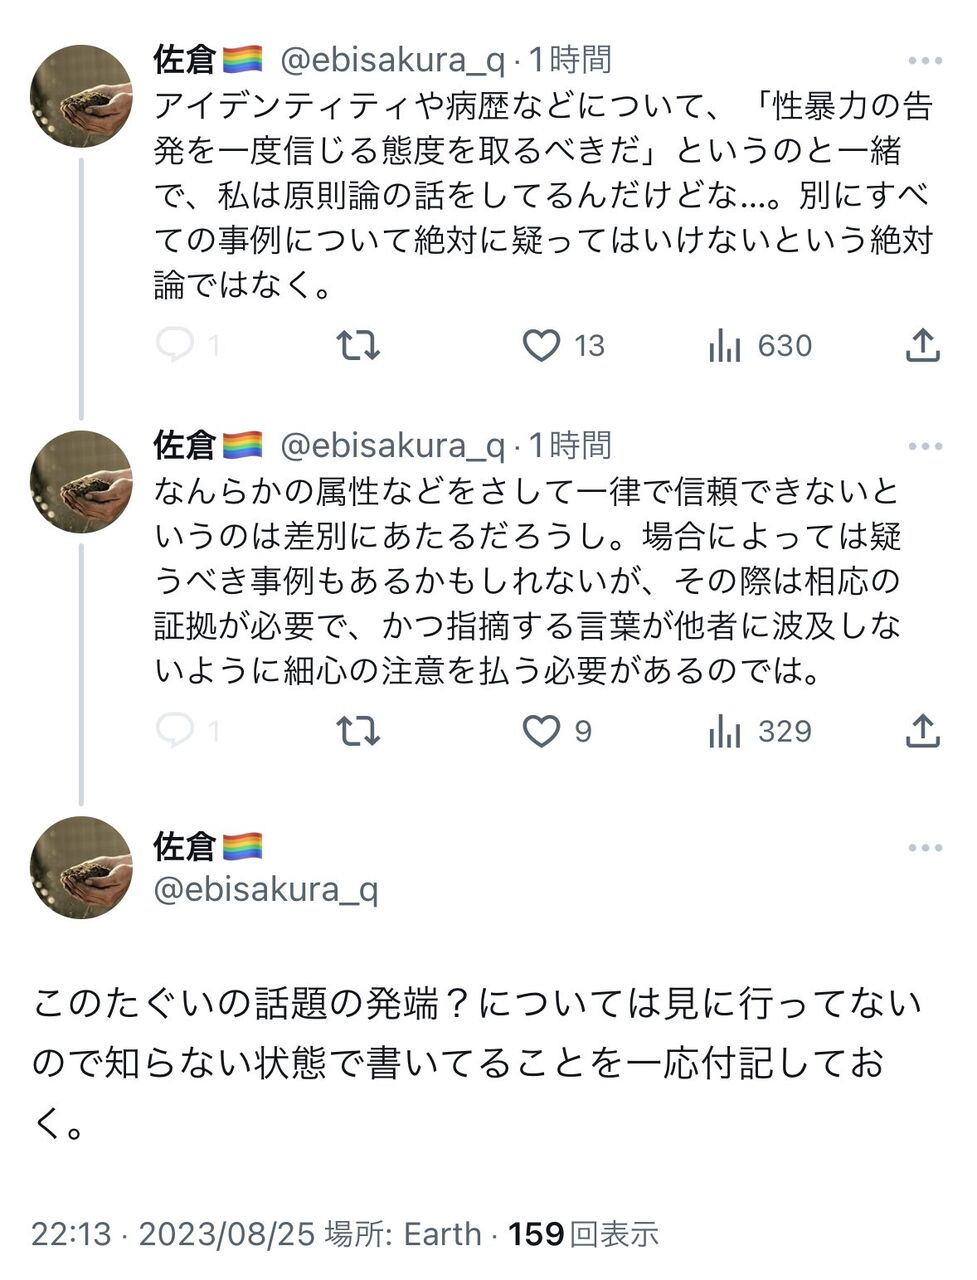Reply to the first tweet
Image resolution: width=977 pixels, height=1280 pixels.
pos(176,345)
